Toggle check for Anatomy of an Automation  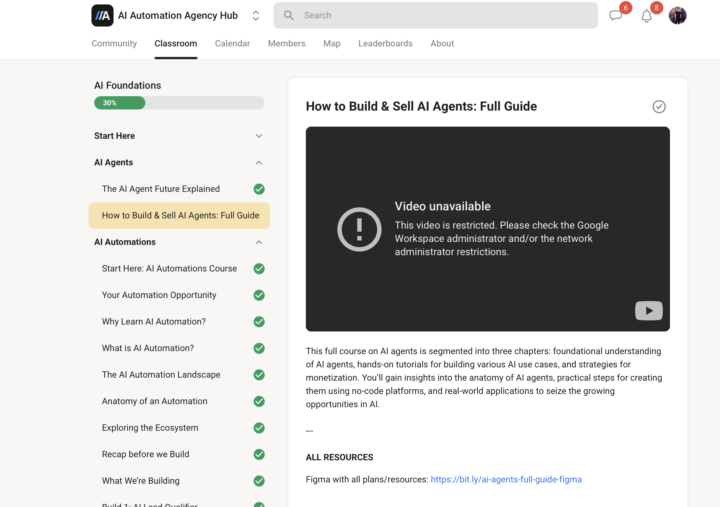[259, 401]
